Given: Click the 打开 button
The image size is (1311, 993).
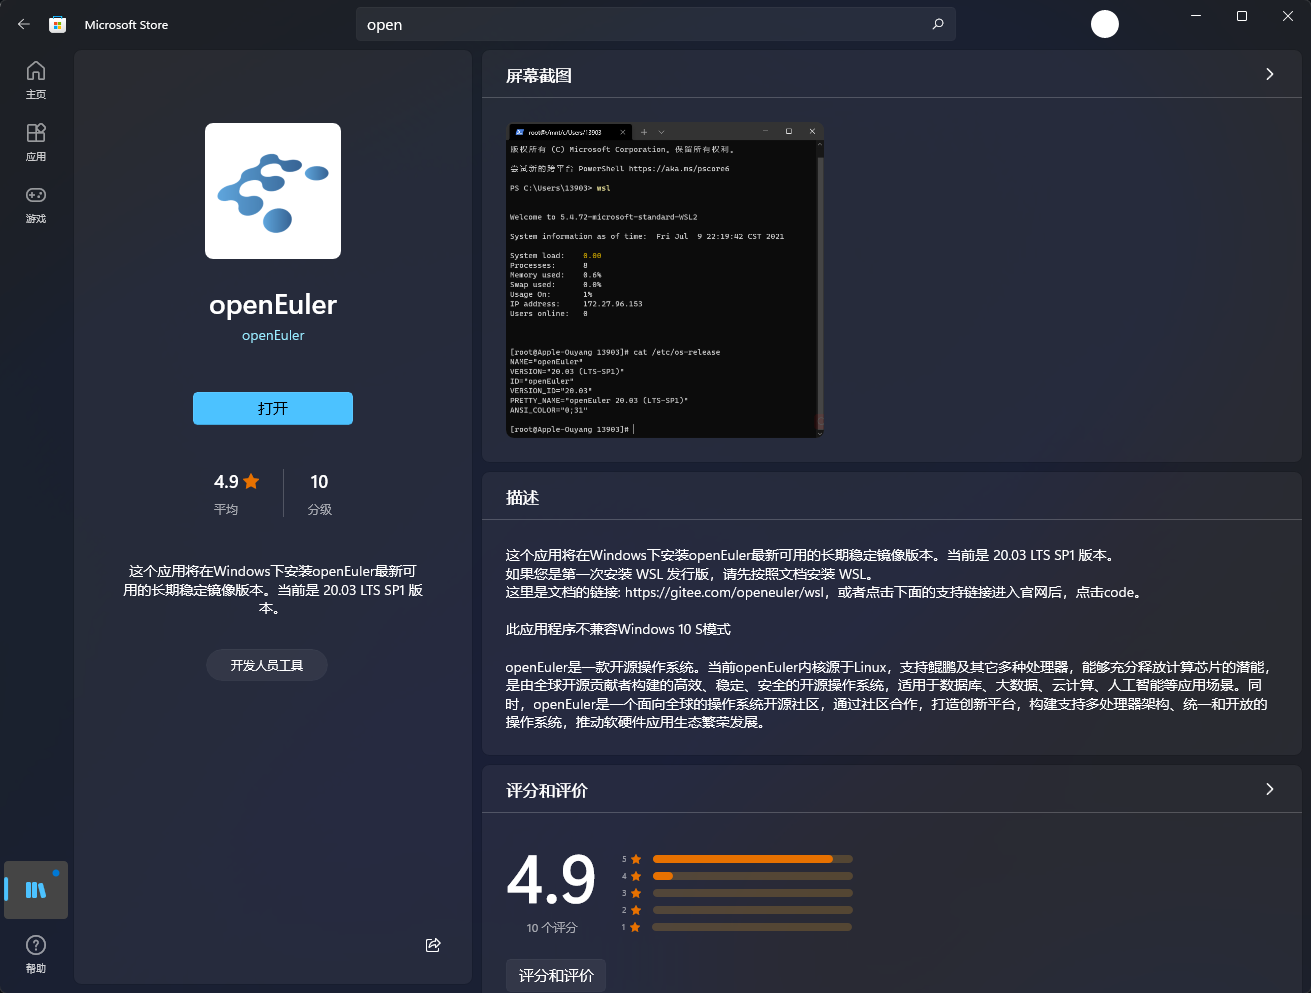Looking at the screenshot, I should pos(273,408).
